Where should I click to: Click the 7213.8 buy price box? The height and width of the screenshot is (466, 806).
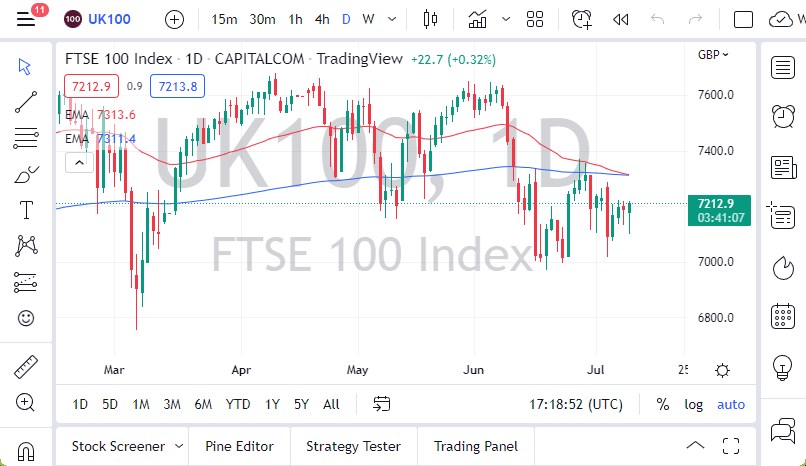176,87
